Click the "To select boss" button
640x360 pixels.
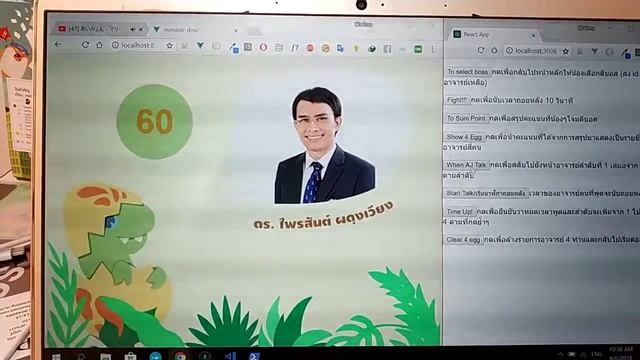[x=467, y=72]
